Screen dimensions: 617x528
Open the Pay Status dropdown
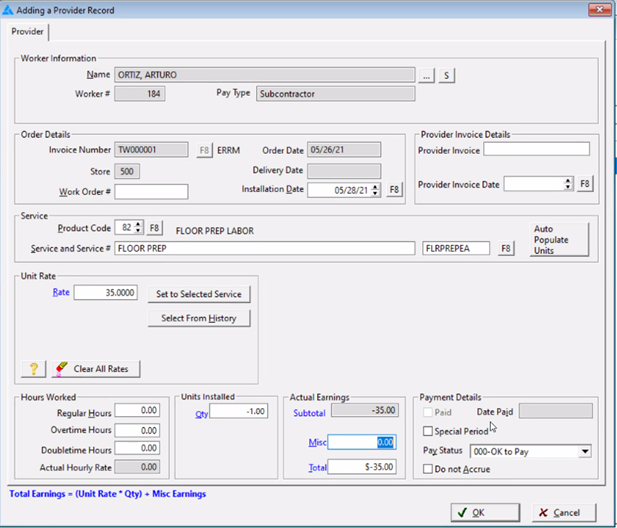(584, 451)
